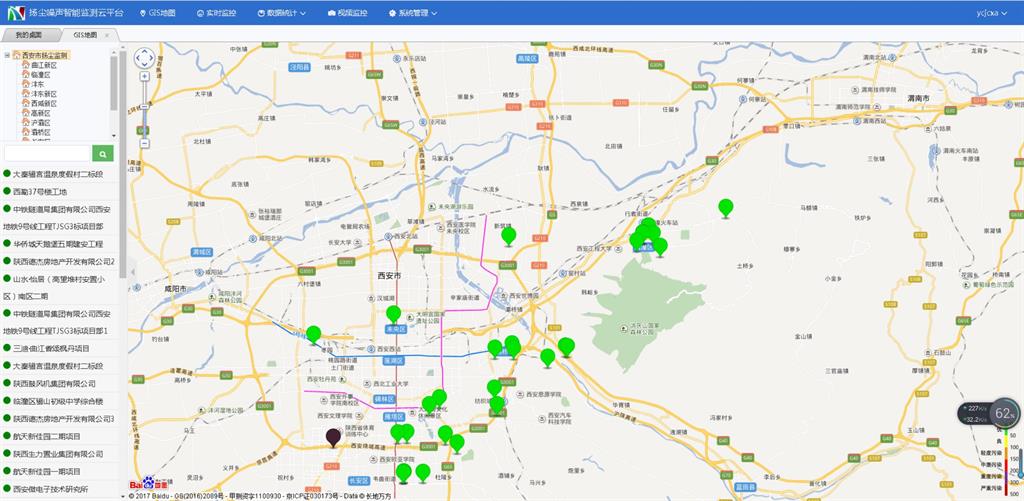Select 曲江新区 in the district tree
This screenshot has height=501, width=1024.
click(x=44, y=65)
